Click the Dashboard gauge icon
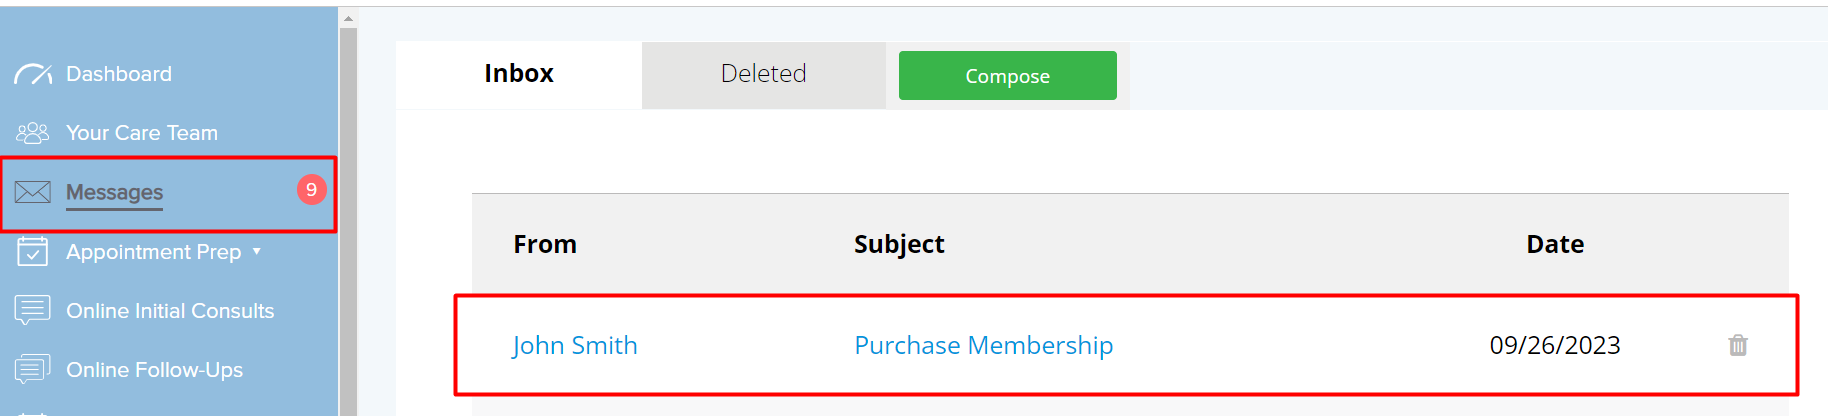This screenshot has width=1828, height=416. pos(33,74)
